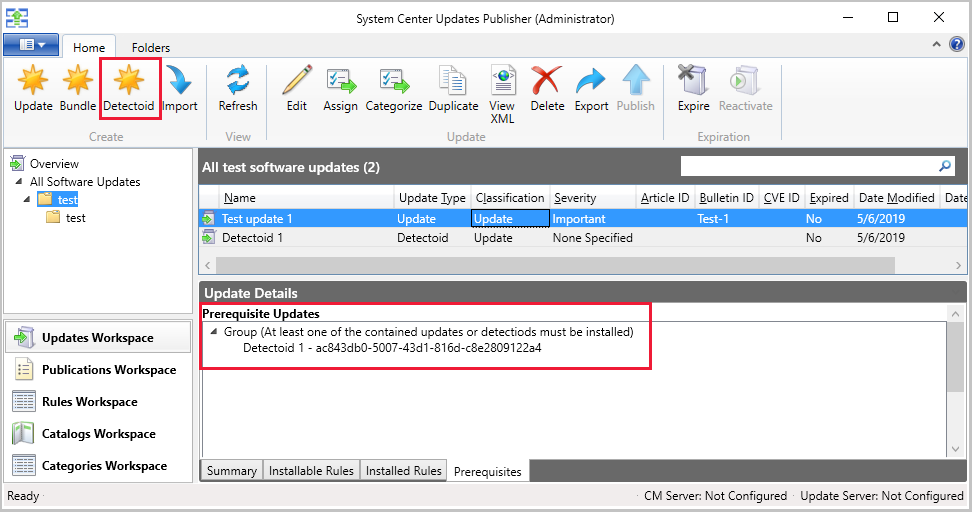972x512 pixels.
Task: Sort by the Classification column
Action: tap(510, 198)
